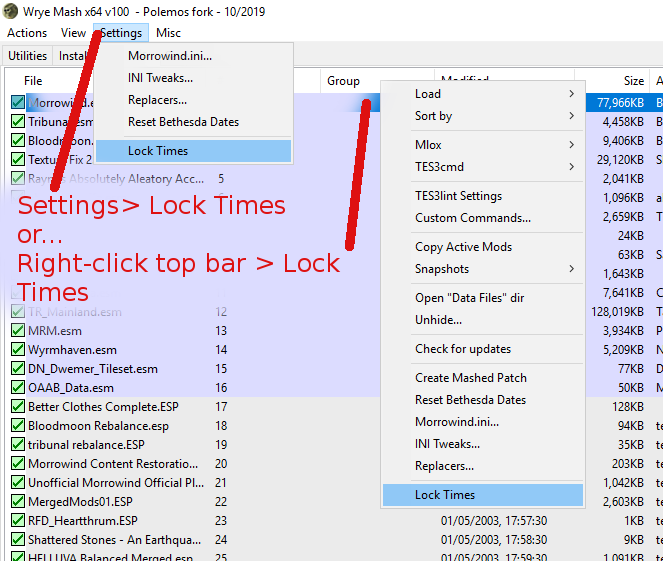This screenshot has height=561, width=663.
Task: Expand the Sort by submenu
Action: (x=483, y=116)
